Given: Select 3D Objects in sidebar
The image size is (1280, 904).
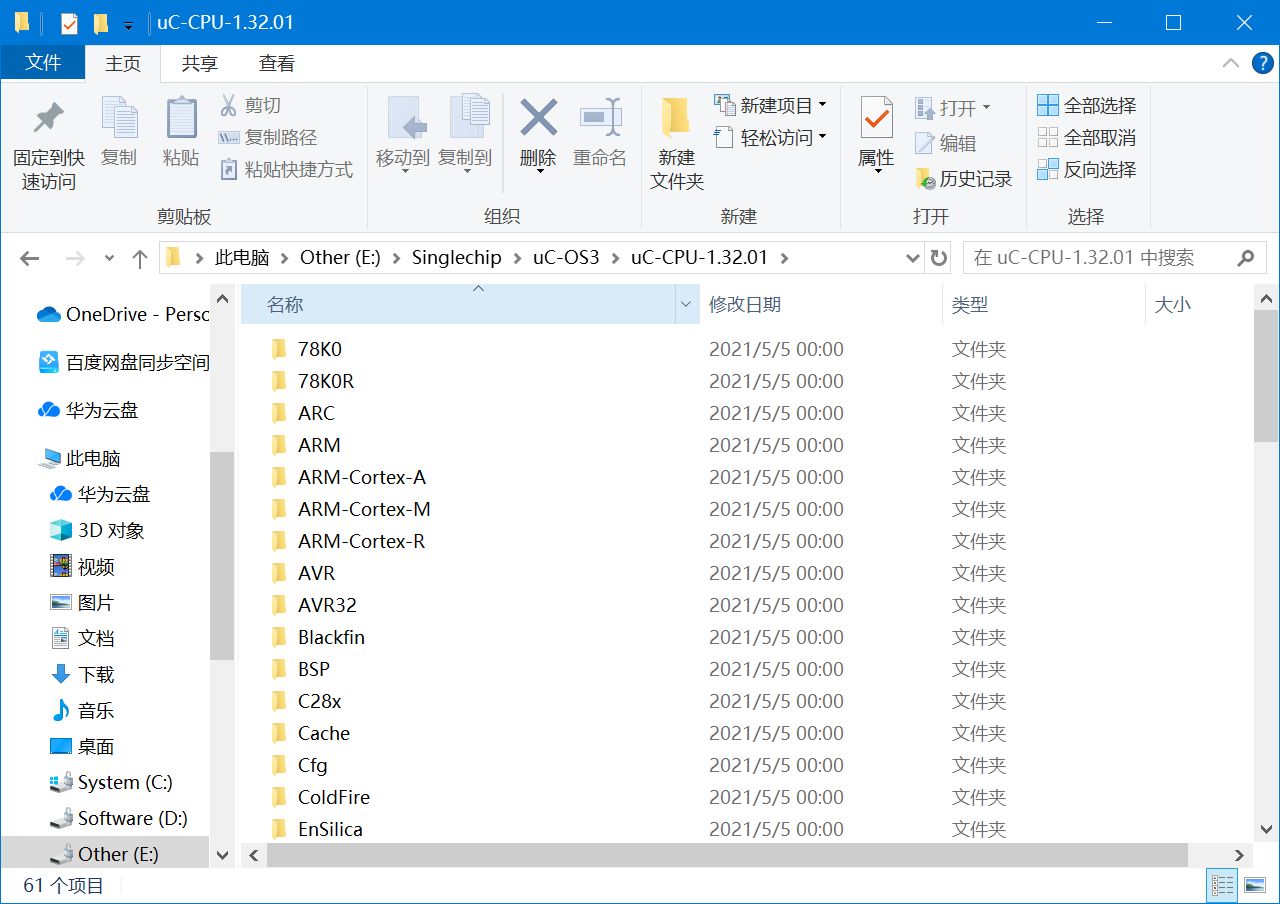Looking at the screenshot, I should click(x=97, y=530).
